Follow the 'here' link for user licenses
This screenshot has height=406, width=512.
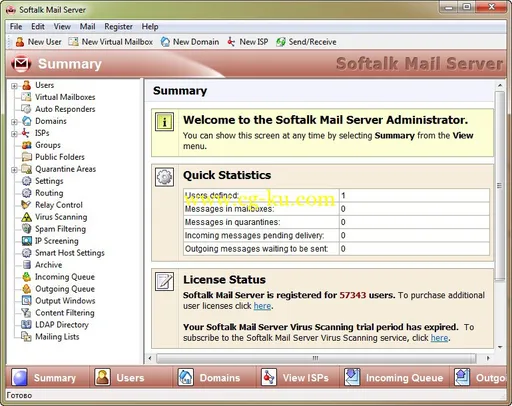tap(262, 306)
